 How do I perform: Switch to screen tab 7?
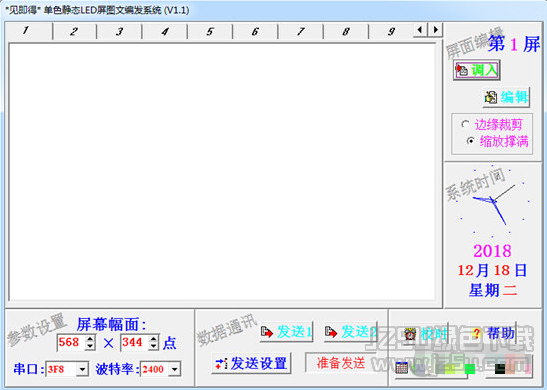(301, 32)
